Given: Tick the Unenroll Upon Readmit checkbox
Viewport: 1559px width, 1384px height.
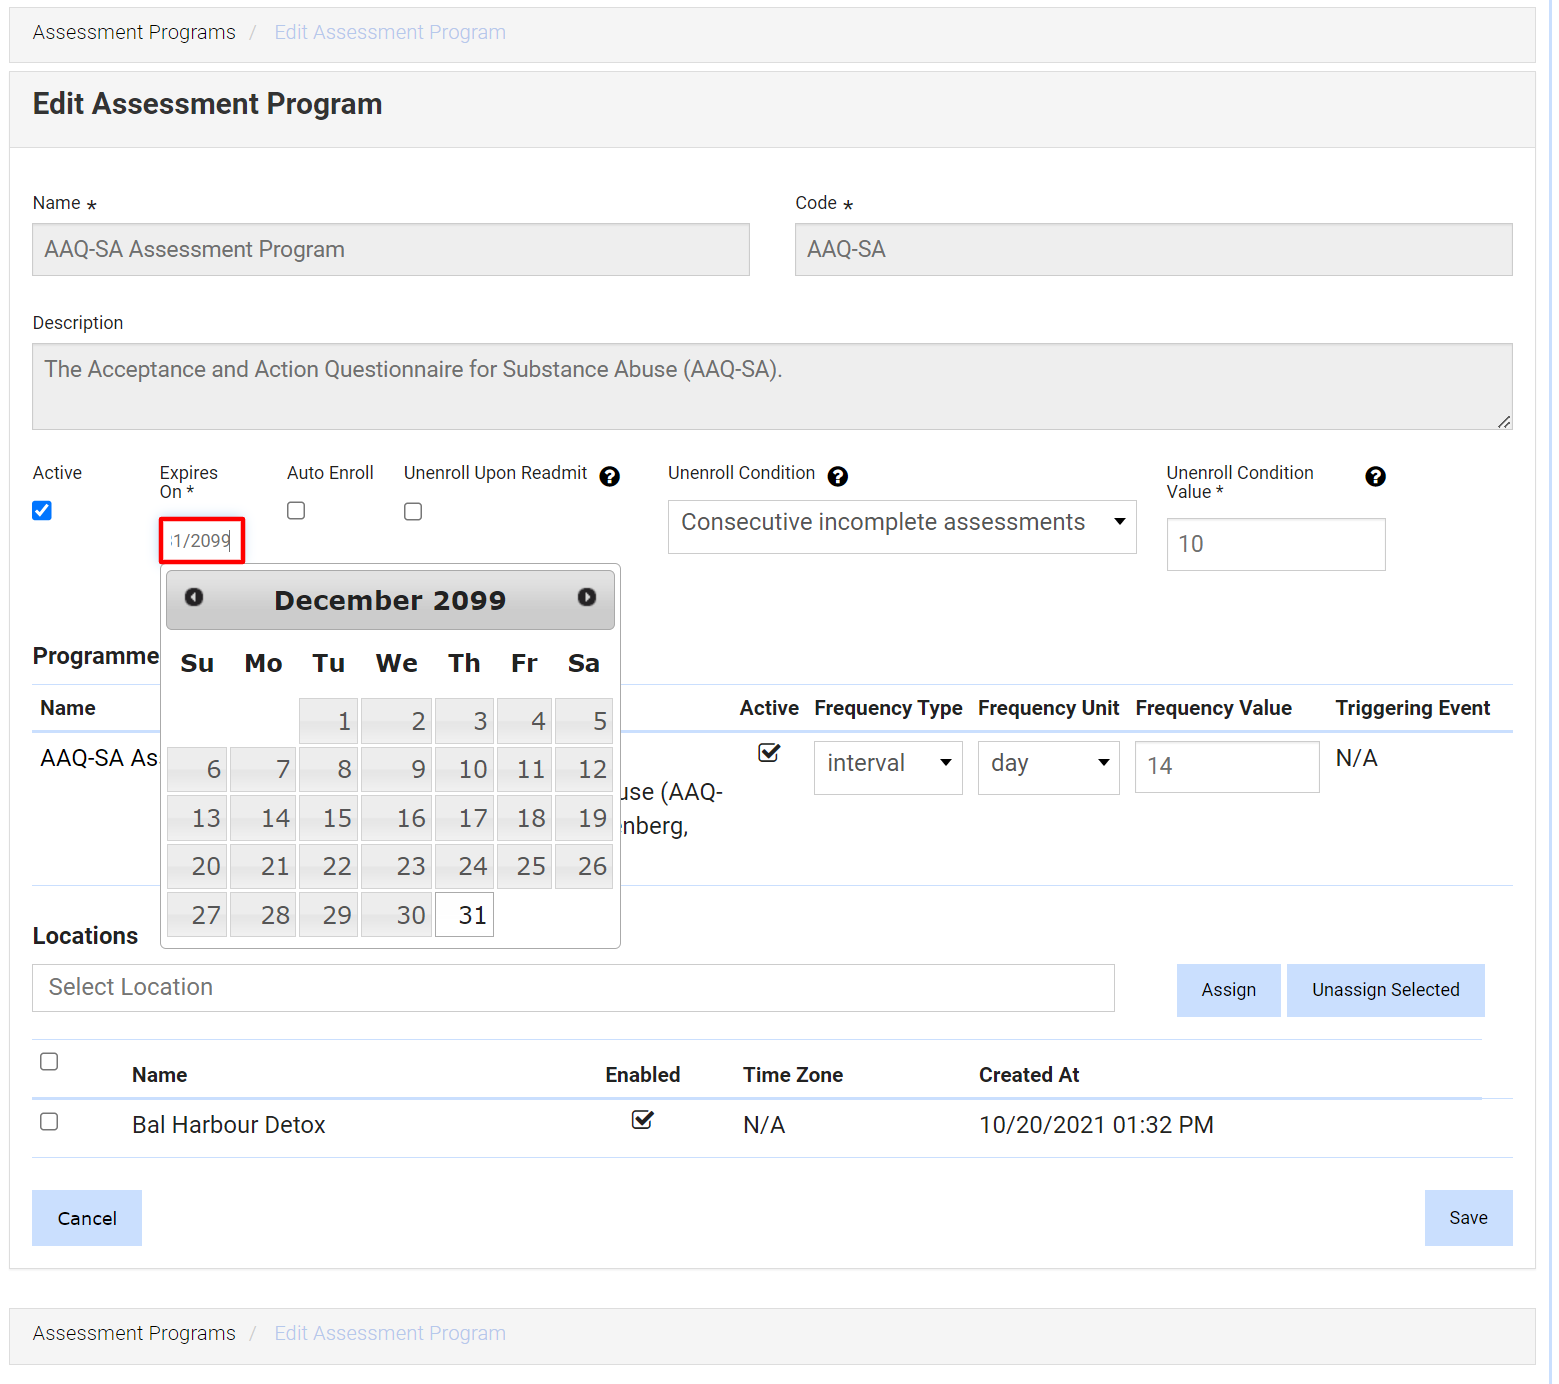Looking at the screenshot, I should click(413, 511).
